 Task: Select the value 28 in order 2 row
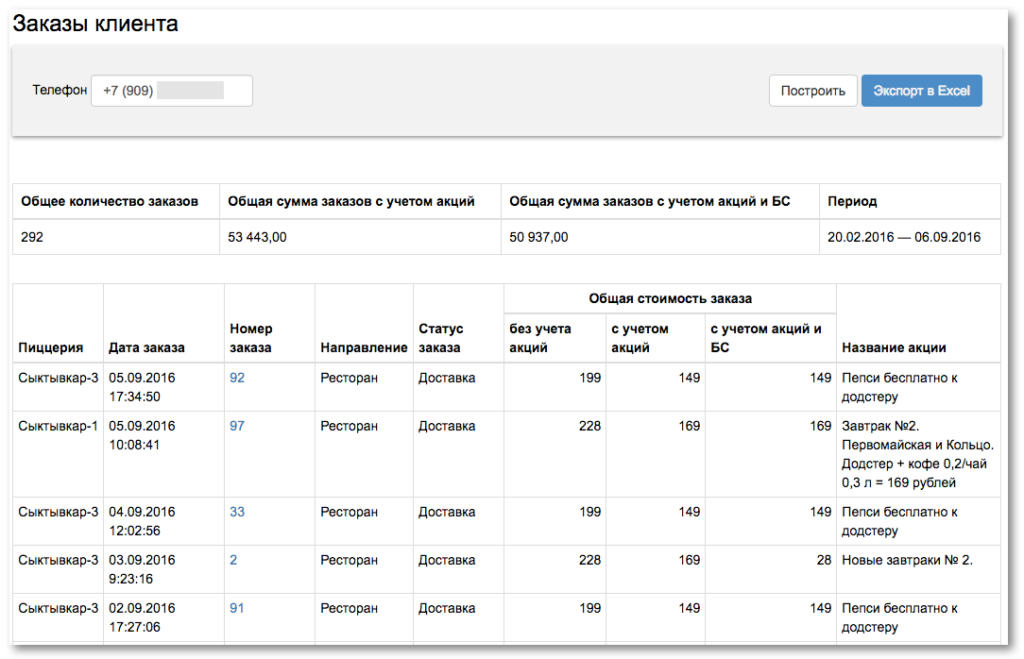824,560
